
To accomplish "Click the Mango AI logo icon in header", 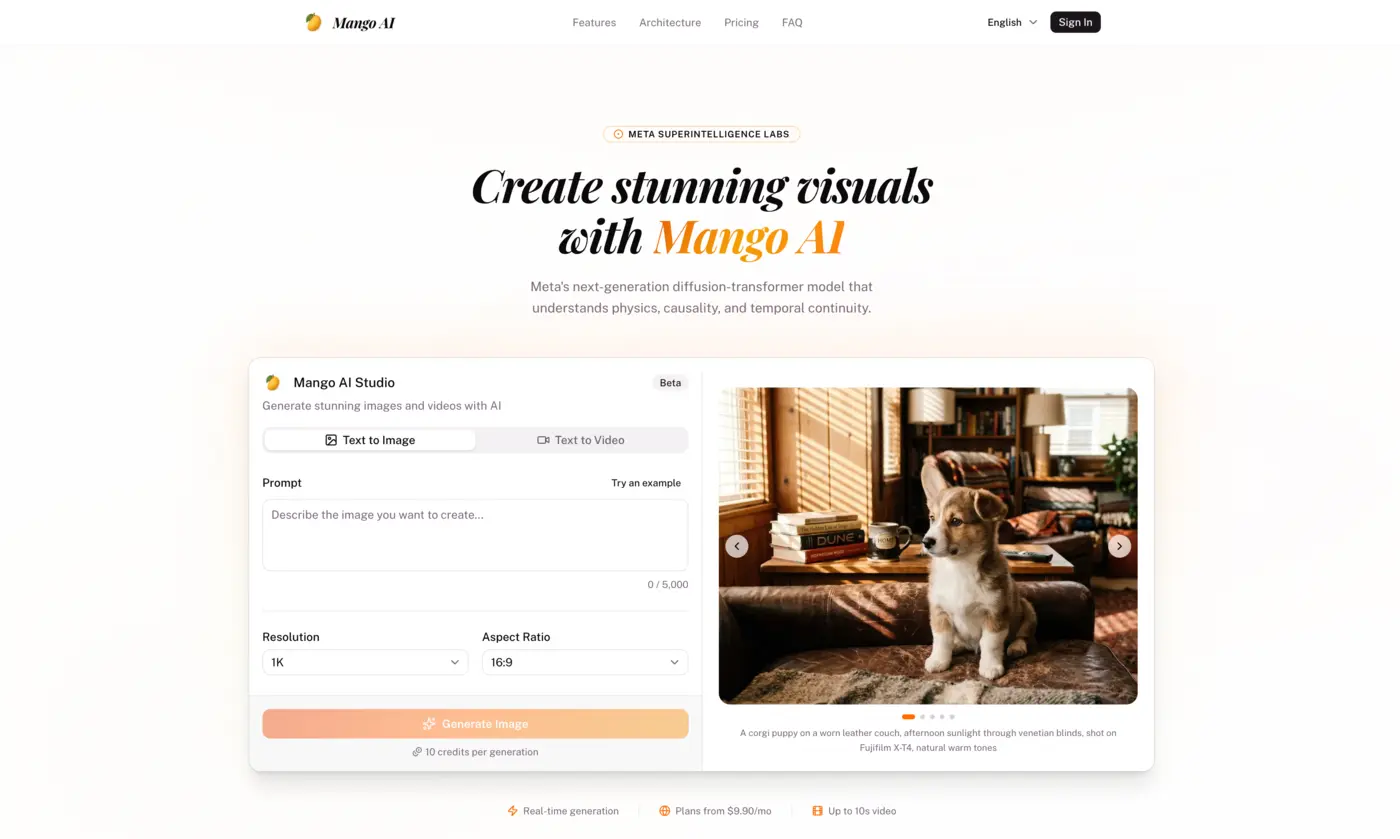I will 314,22.
